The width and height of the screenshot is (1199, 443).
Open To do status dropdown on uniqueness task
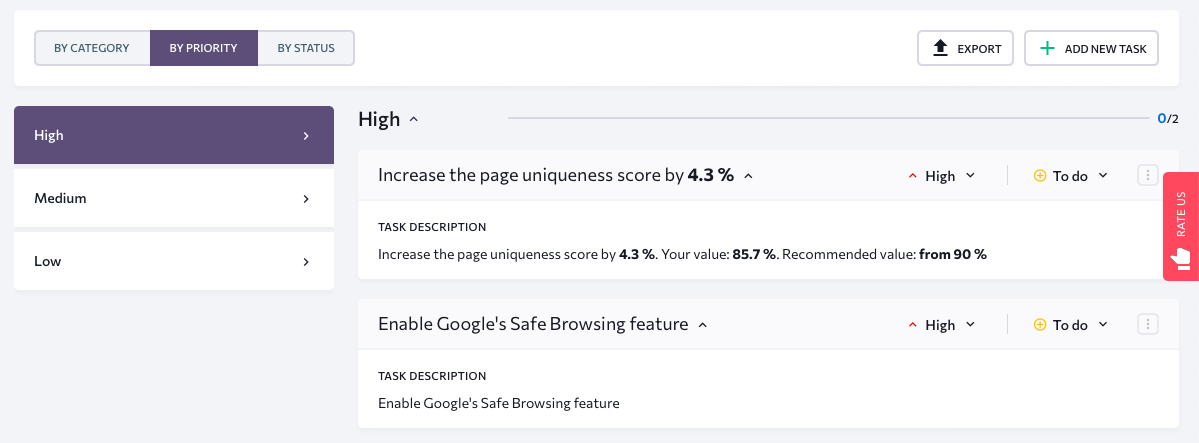tap(1071, 176)
